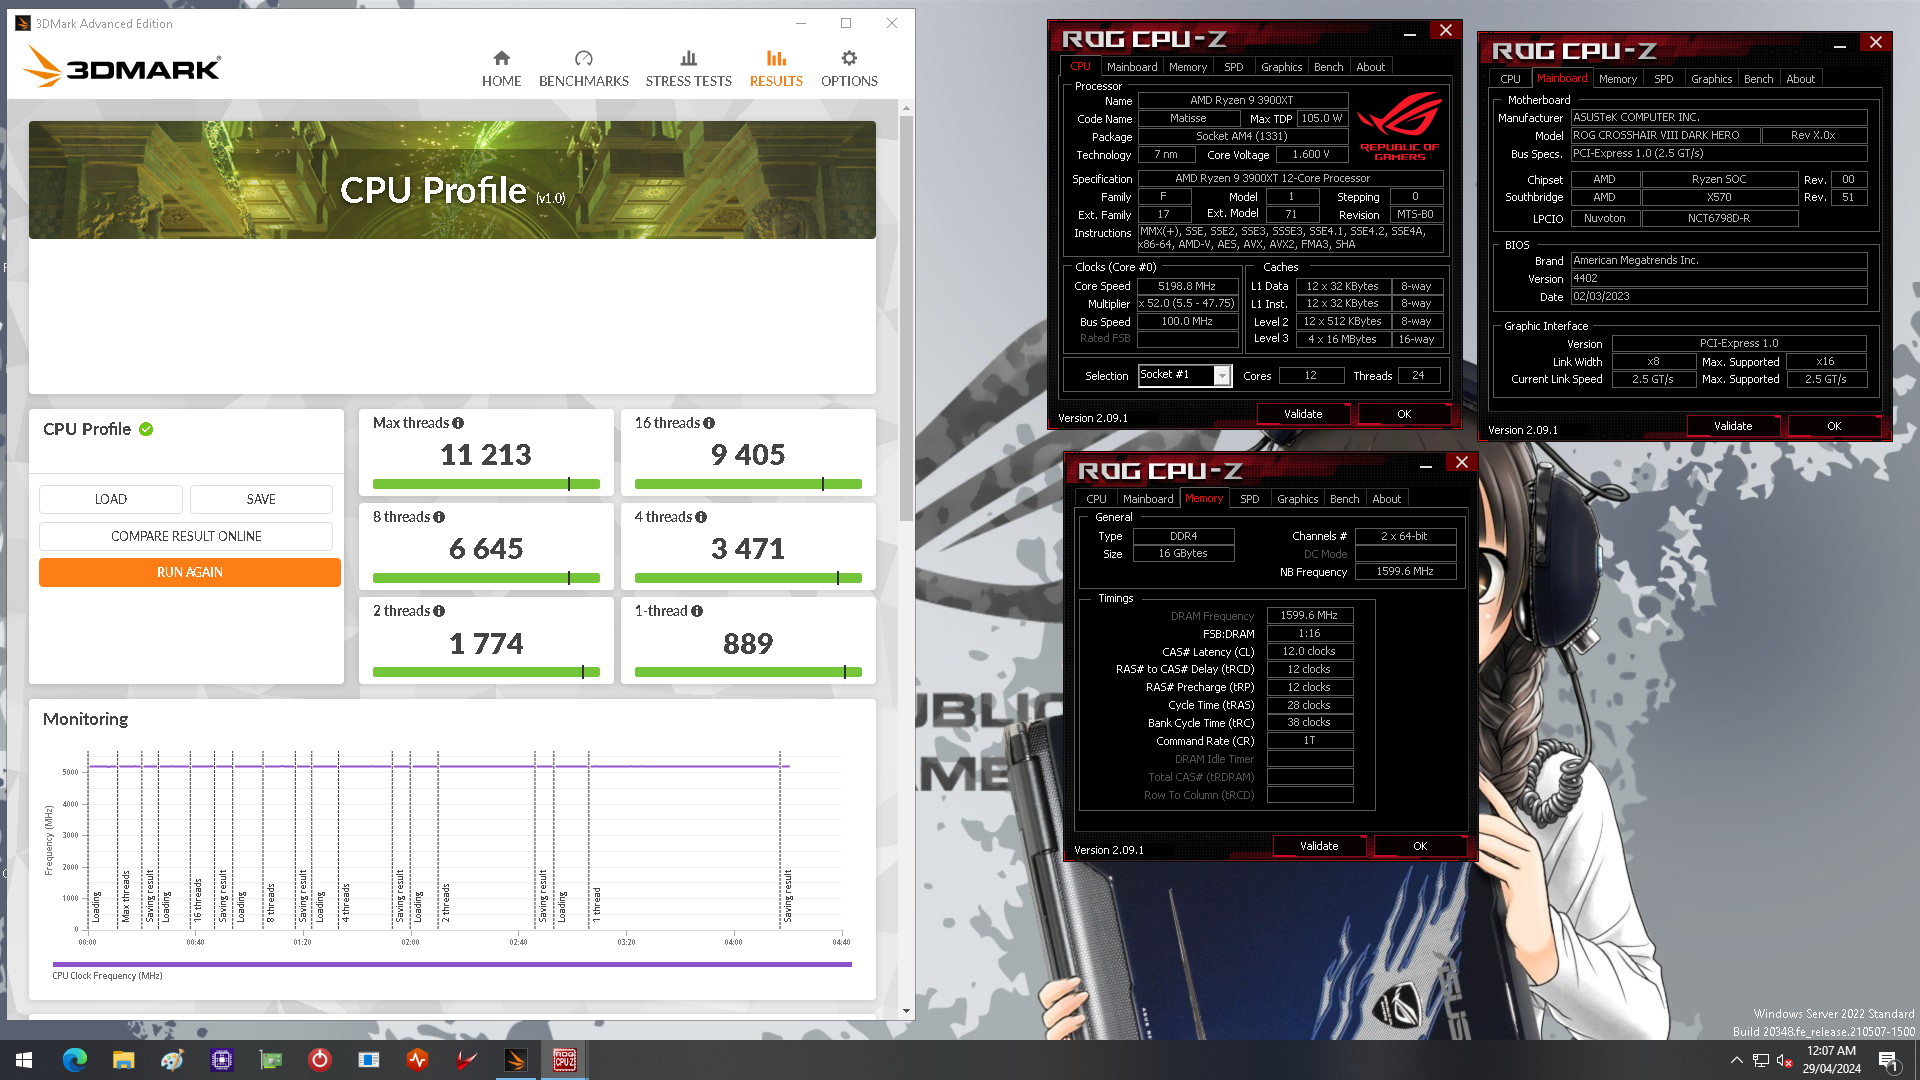The width and height of the screenshot is (1920, 1080).
Task: Click the SAVE result button
Action: pos(261,499)
